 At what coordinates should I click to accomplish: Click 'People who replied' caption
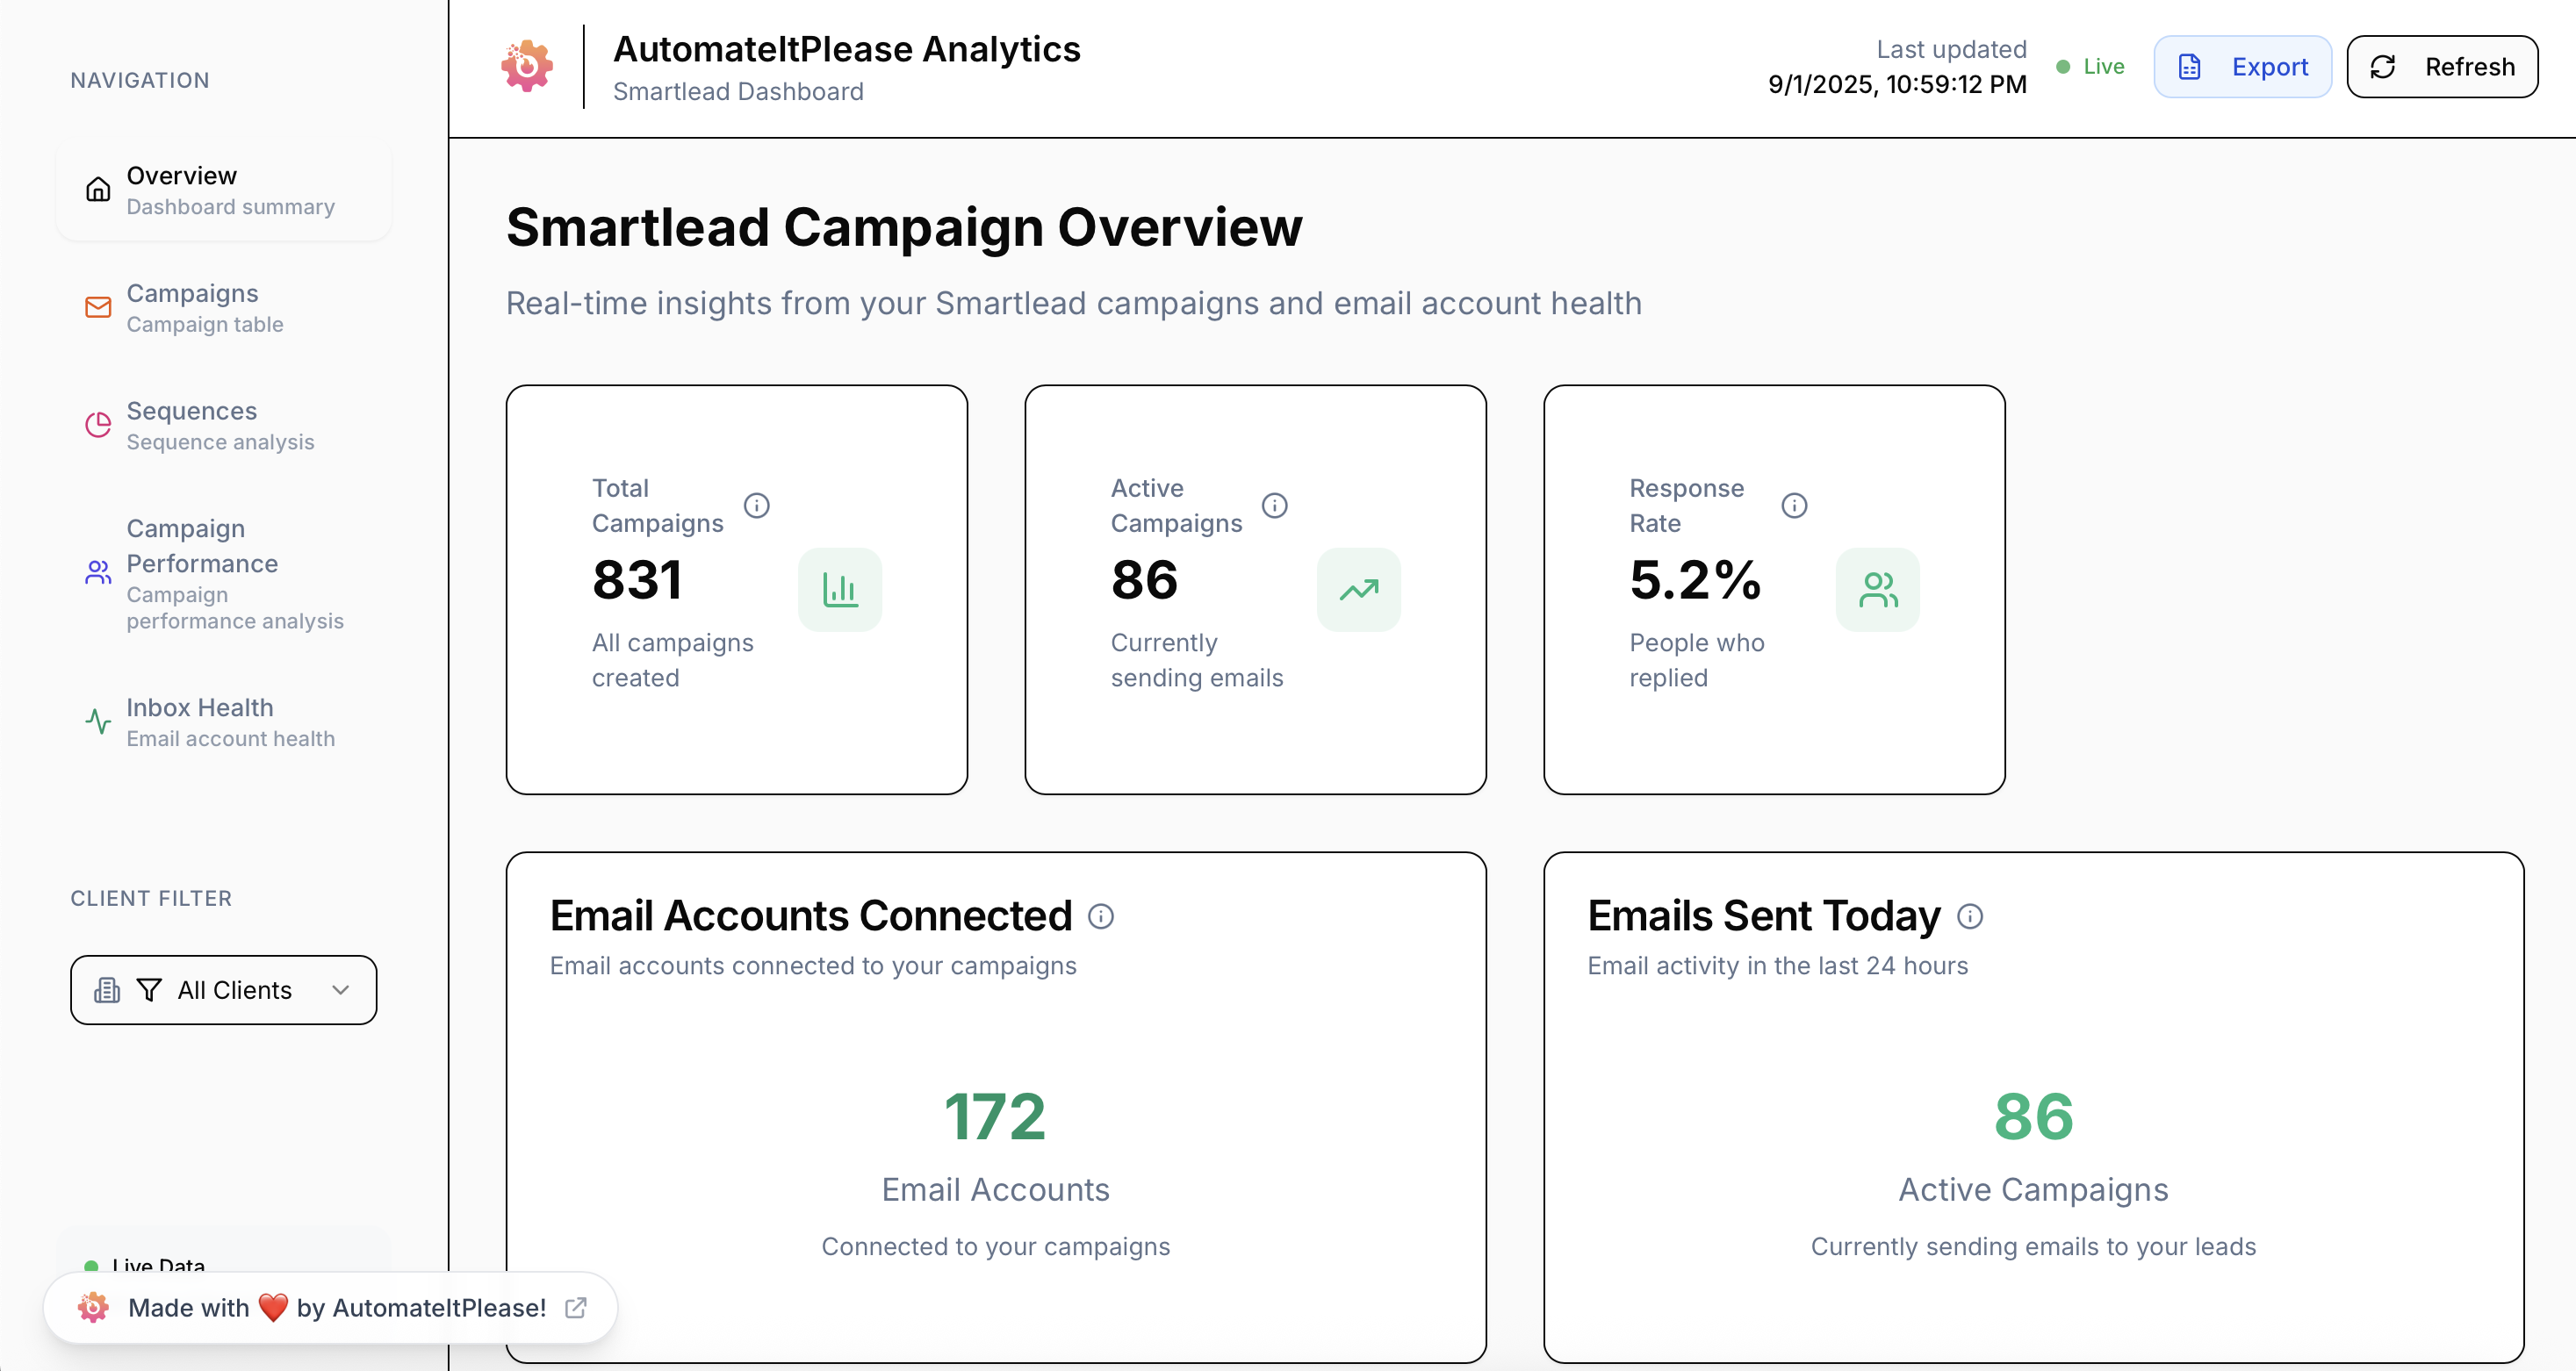[1697, 660]
